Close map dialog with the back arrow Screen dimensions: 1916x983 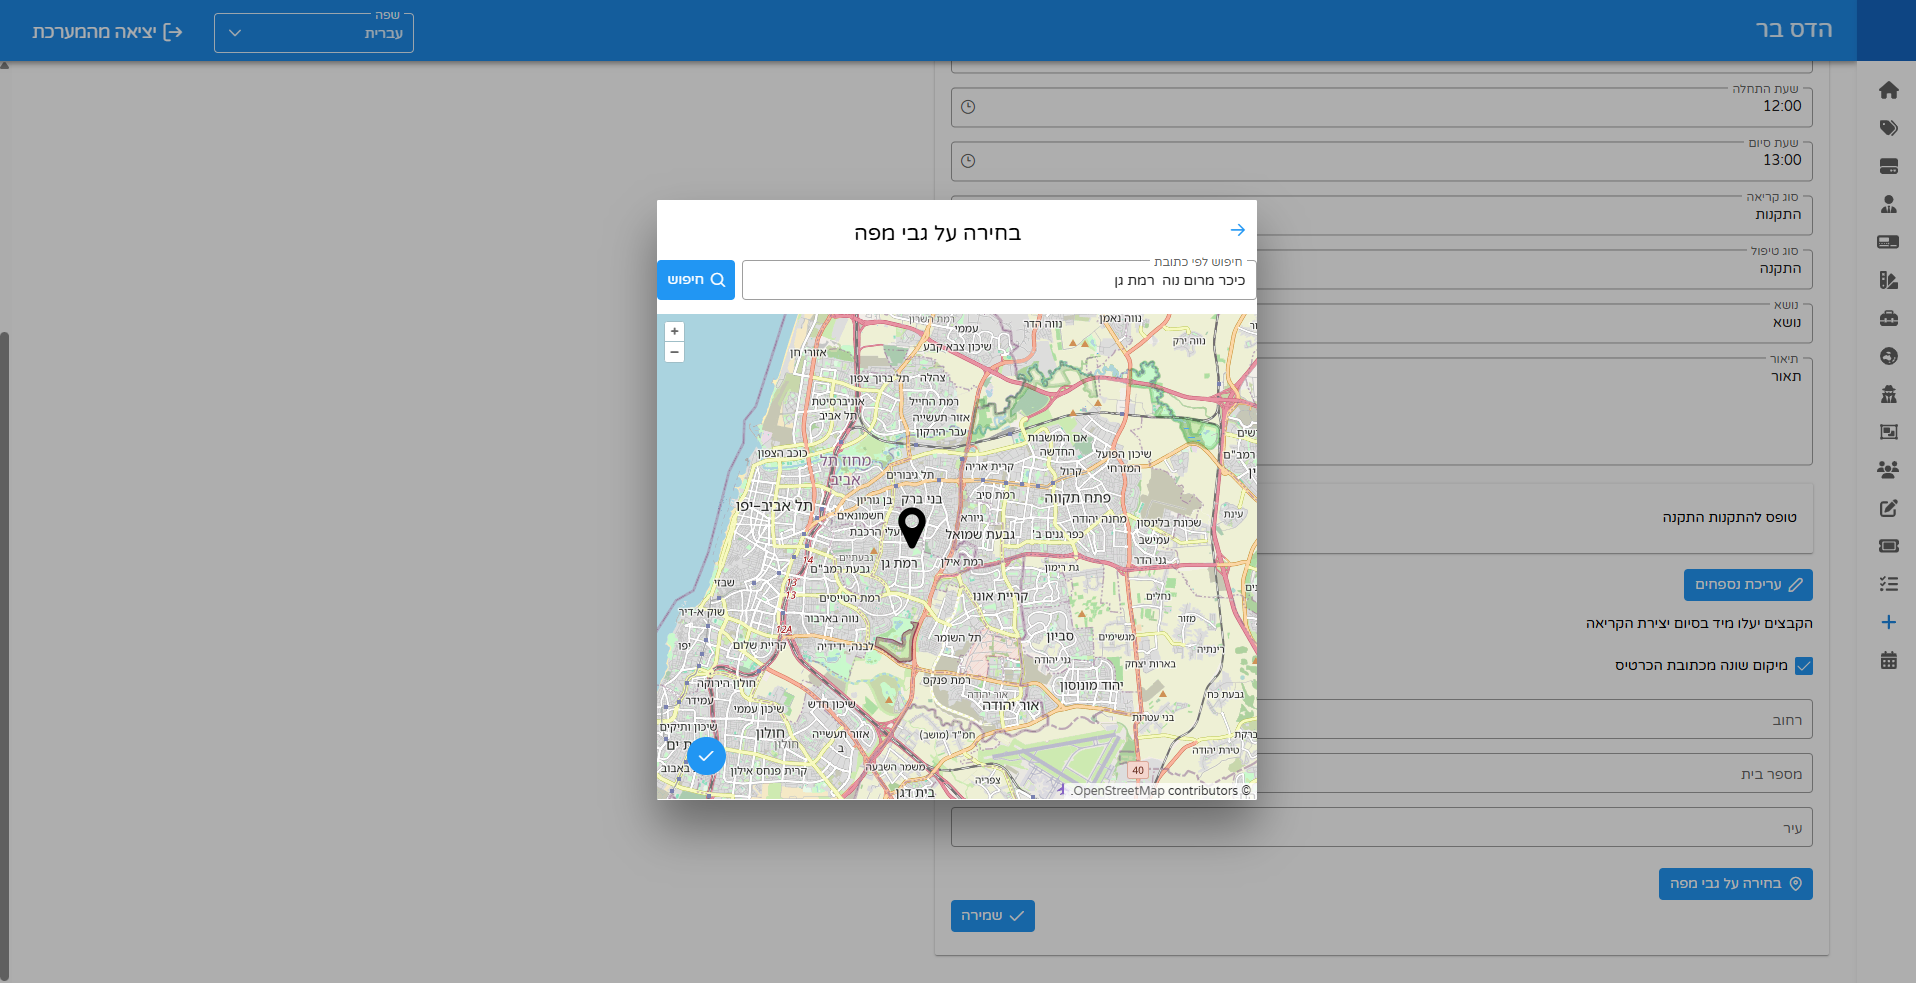point(1237,230)
